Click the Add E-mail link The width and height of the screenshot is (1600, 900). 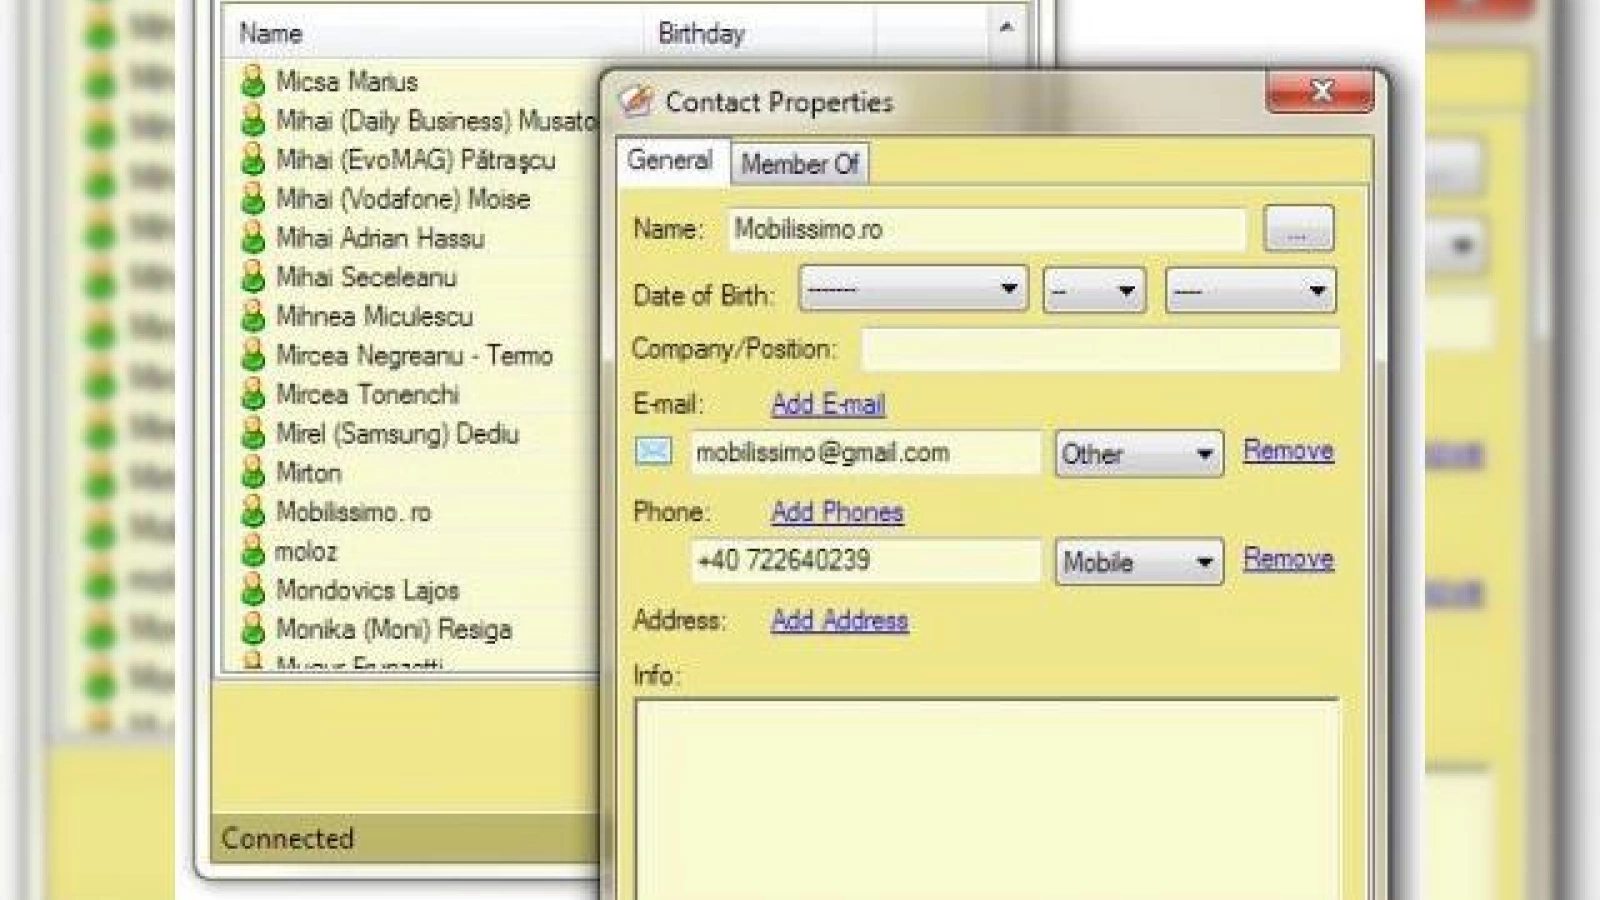point(828,404)
